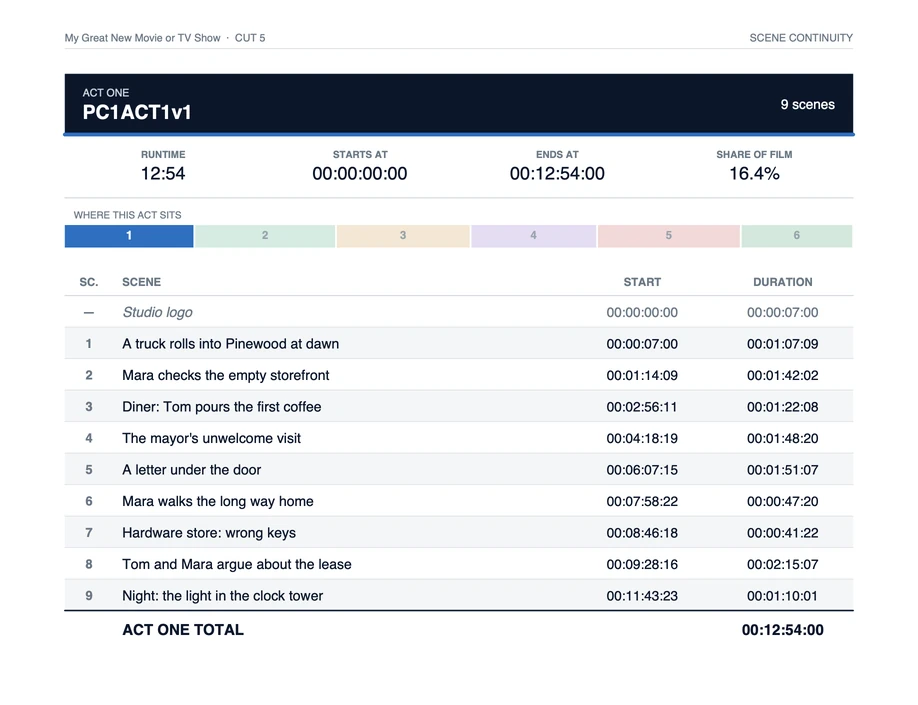Select 'Mara checks the empty storefront'
Image resolution: width=918 pixels, height=705 pixels.
click(459, 375)
